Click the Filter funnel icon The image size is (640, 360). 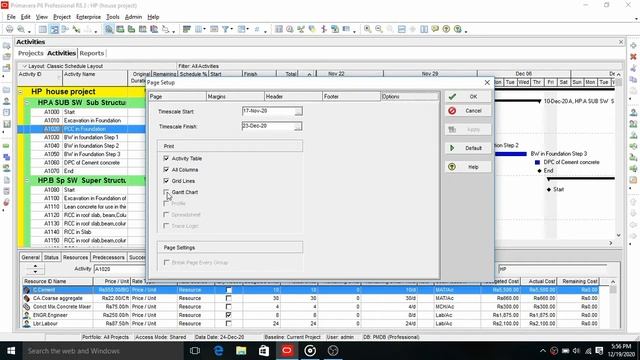(x=225, y=29)
